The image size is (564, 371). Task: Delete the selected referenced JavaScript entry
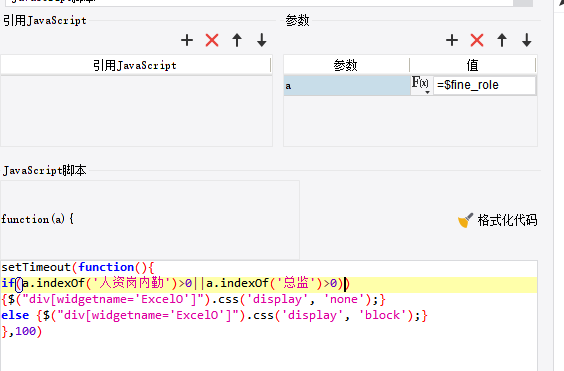212,40
